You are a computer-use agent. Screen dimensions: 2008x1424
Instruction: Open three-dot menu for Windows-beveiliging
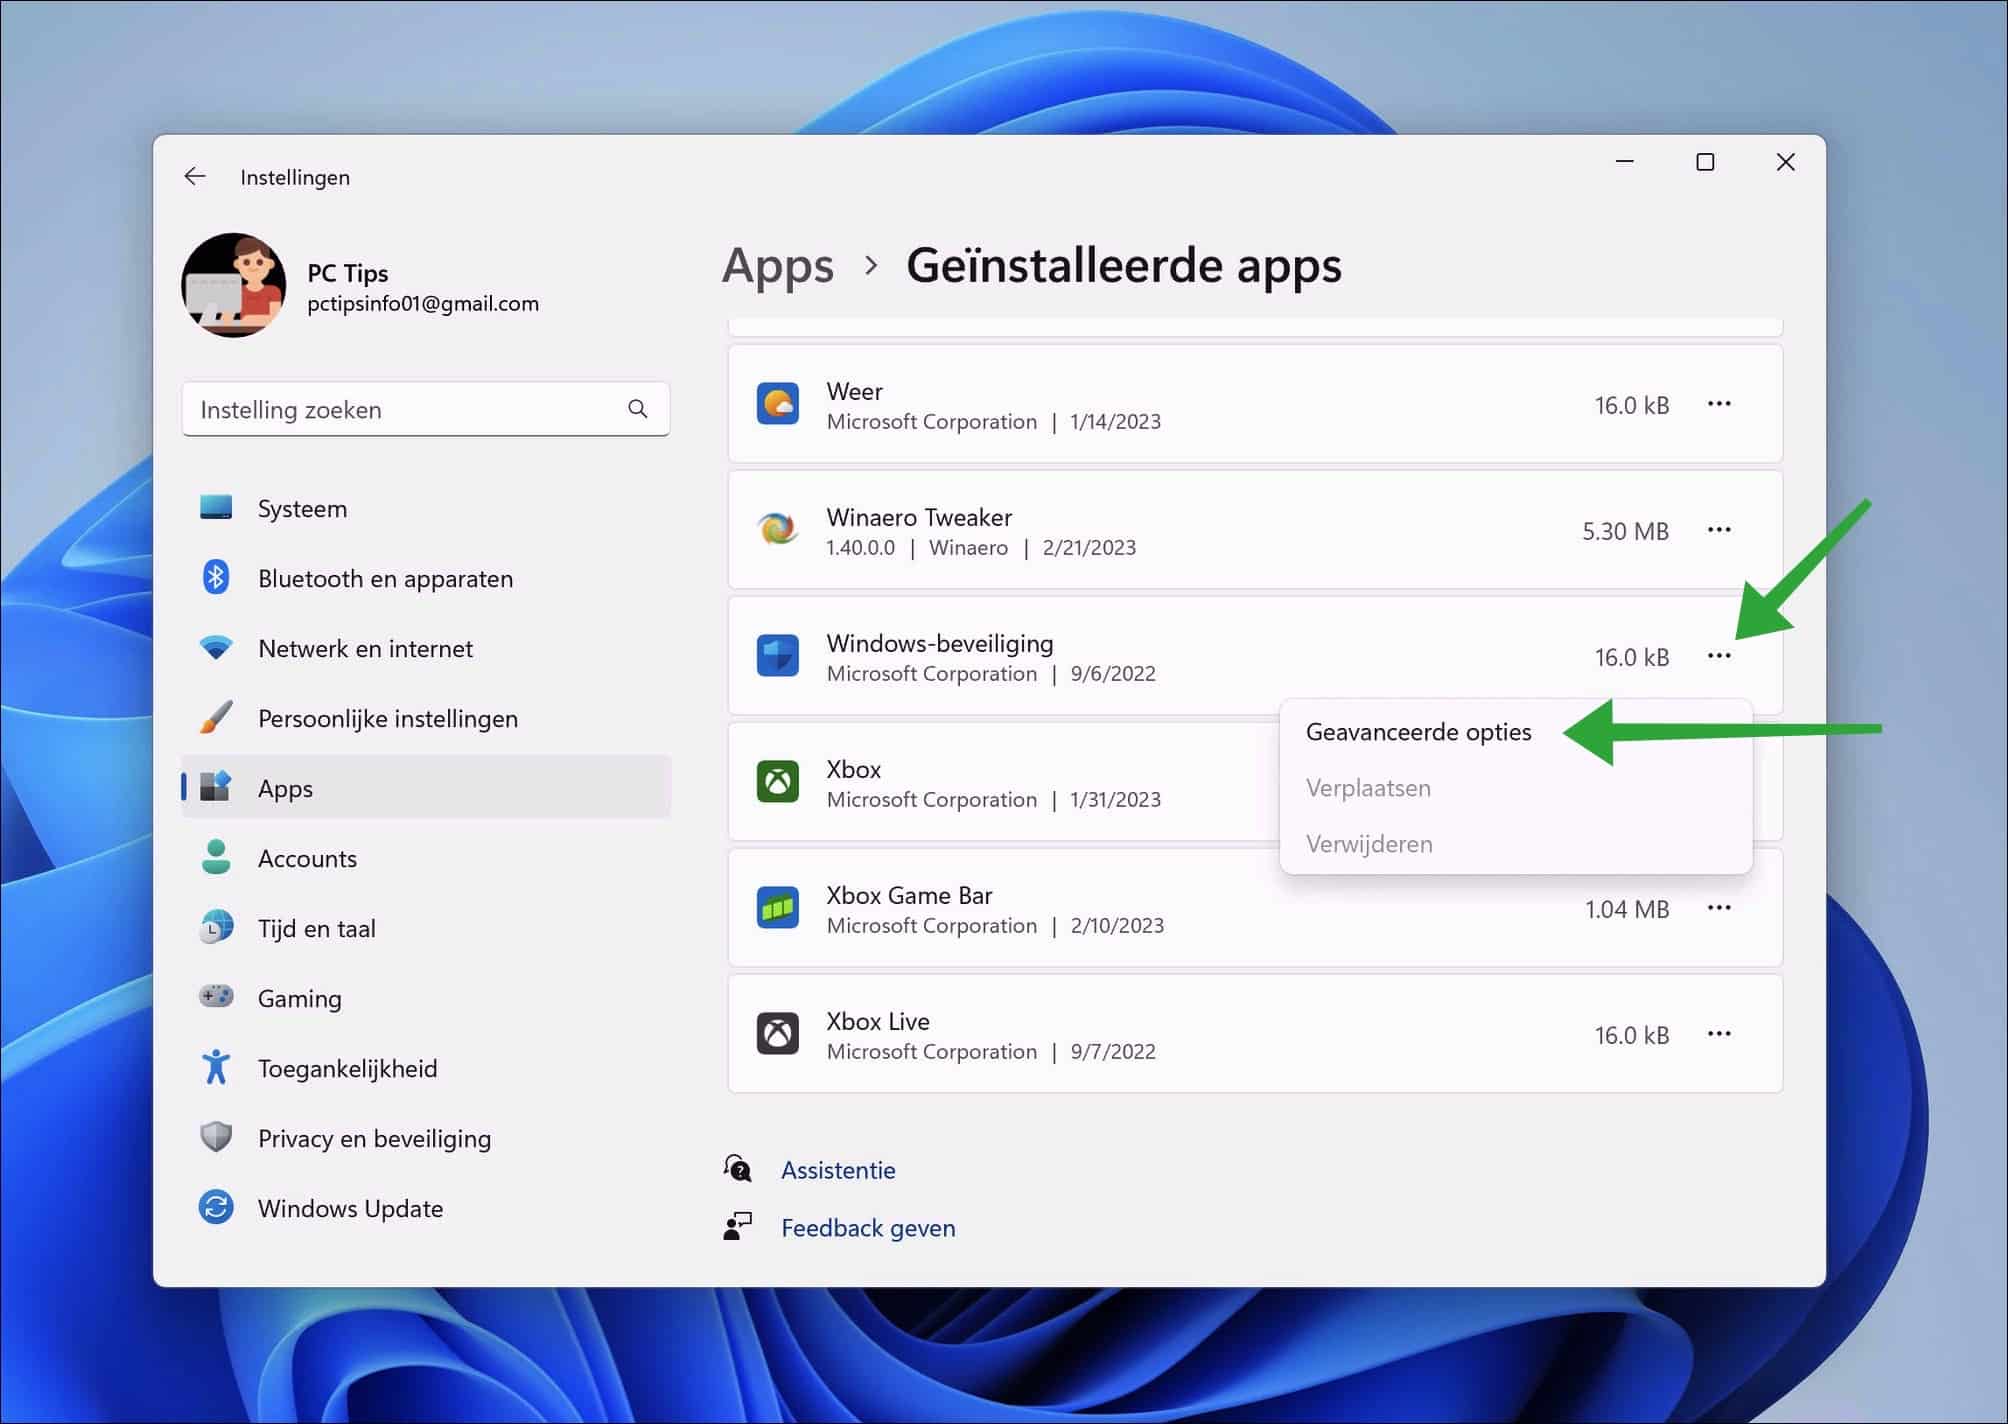coord(1719,656)
